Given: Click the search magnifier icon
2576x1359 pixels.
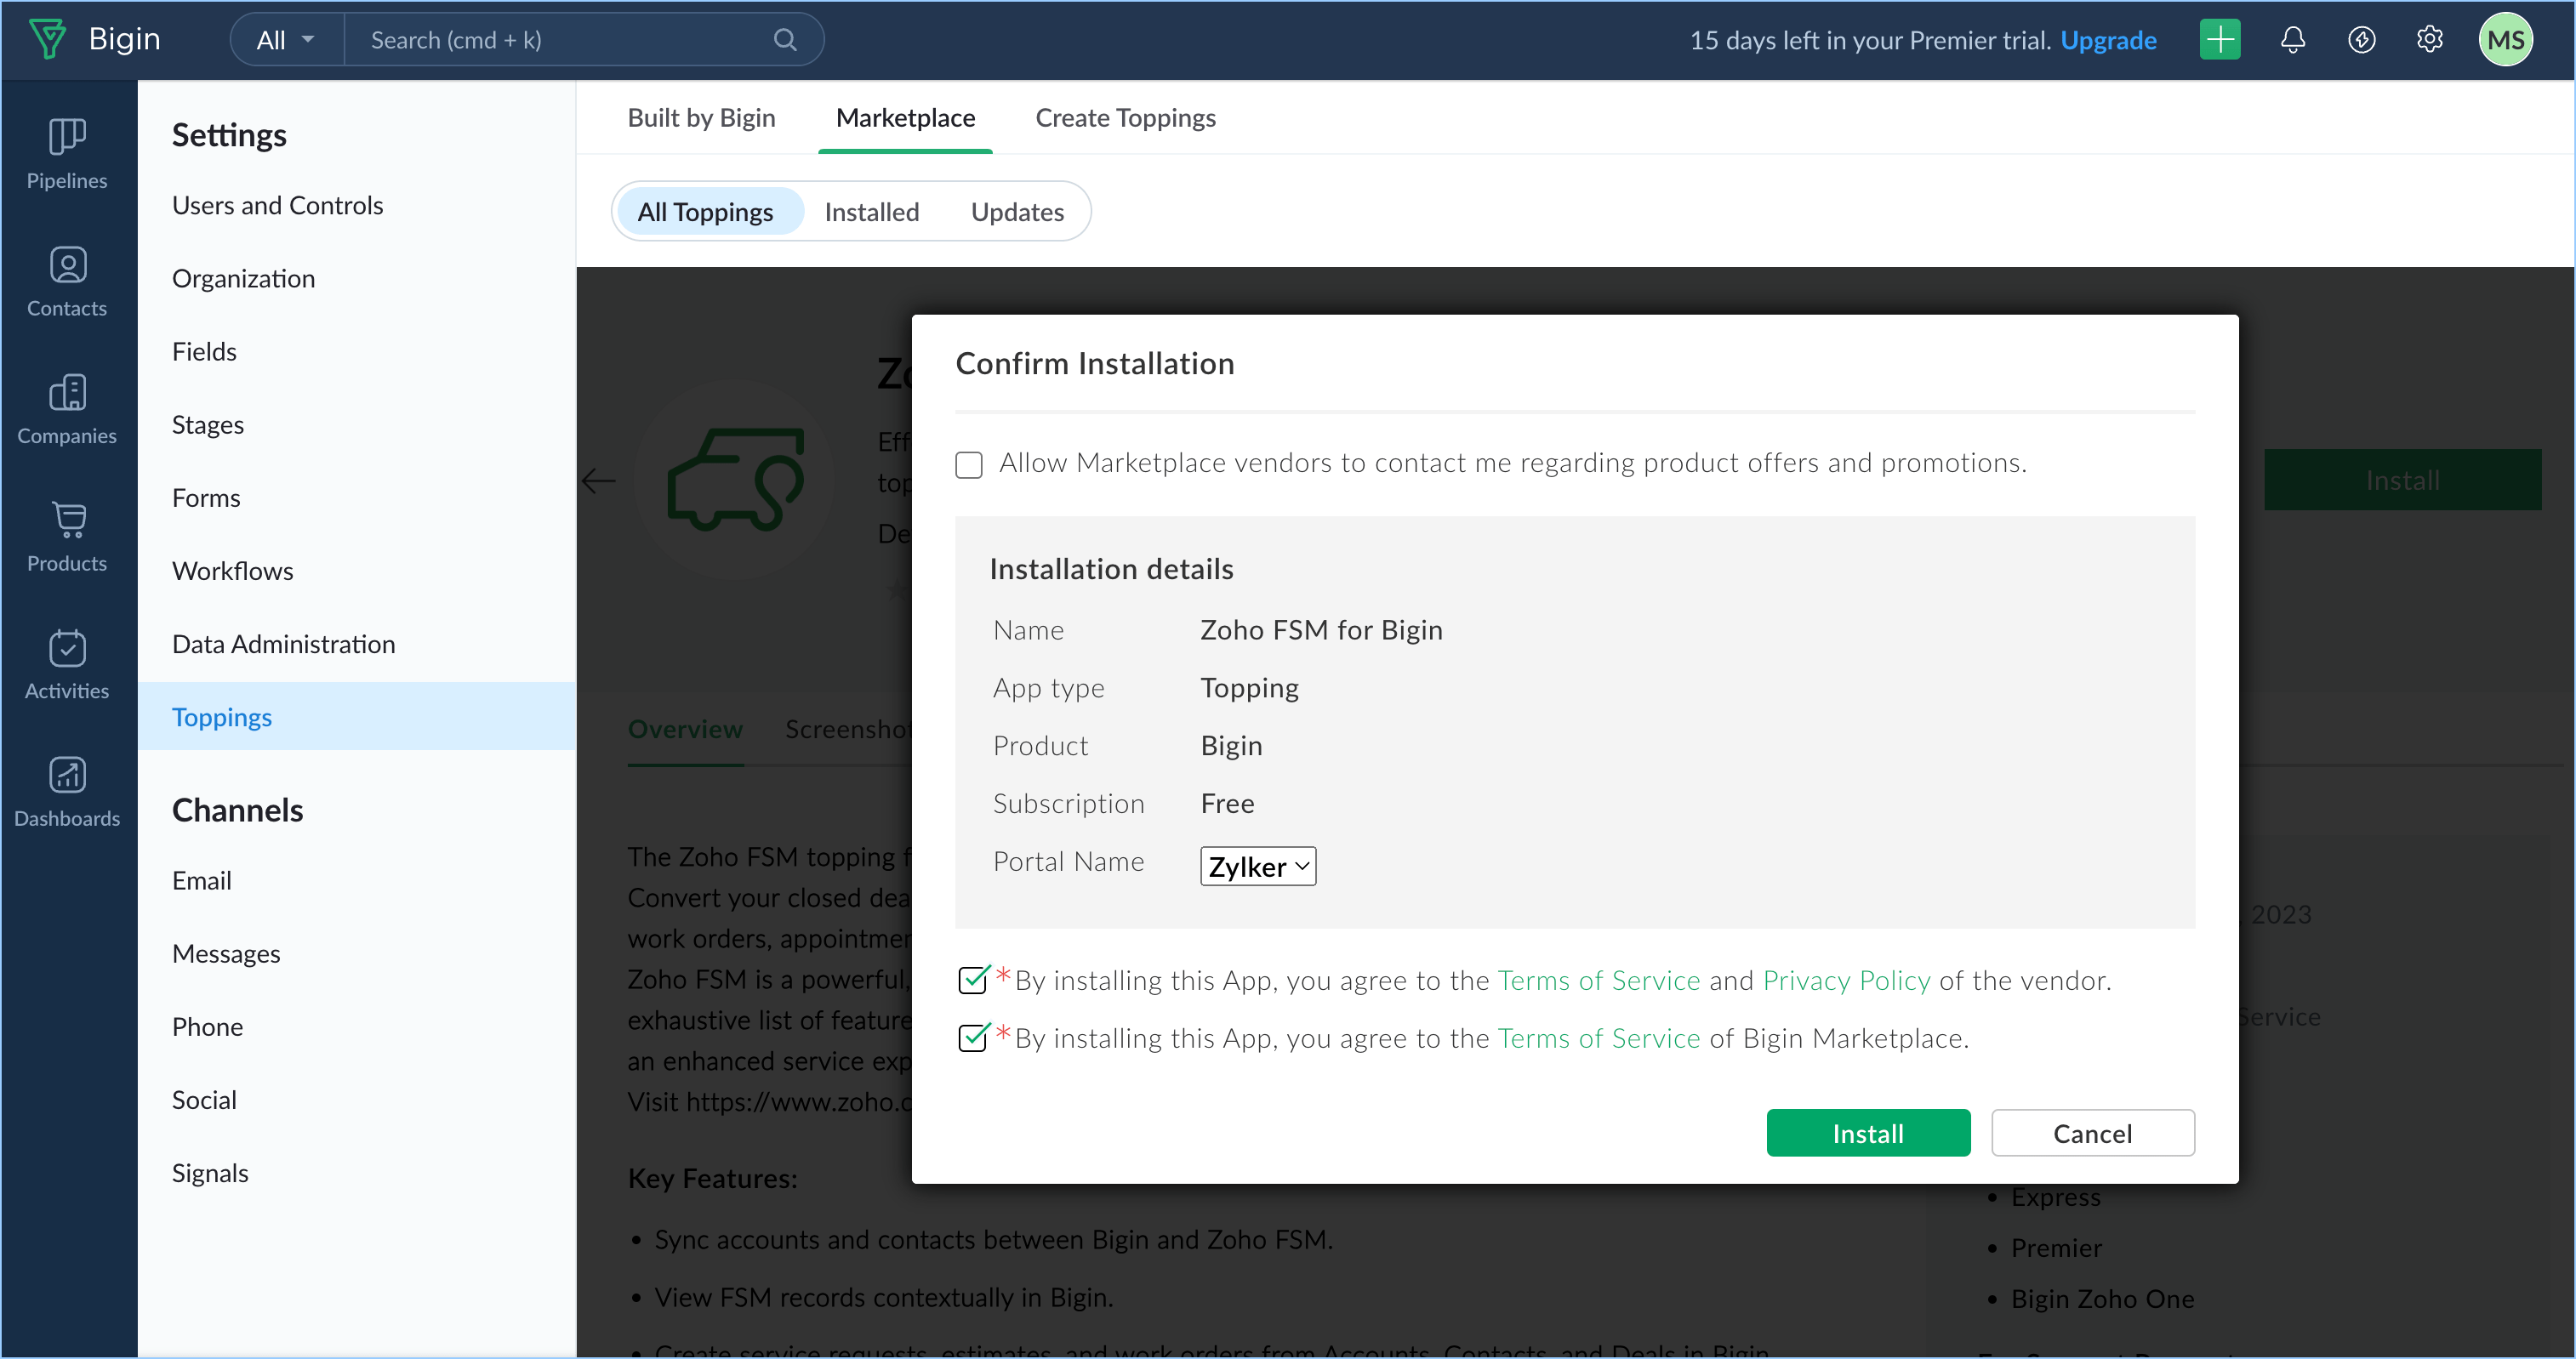Looking at the screenshot, I should (785, 40).
